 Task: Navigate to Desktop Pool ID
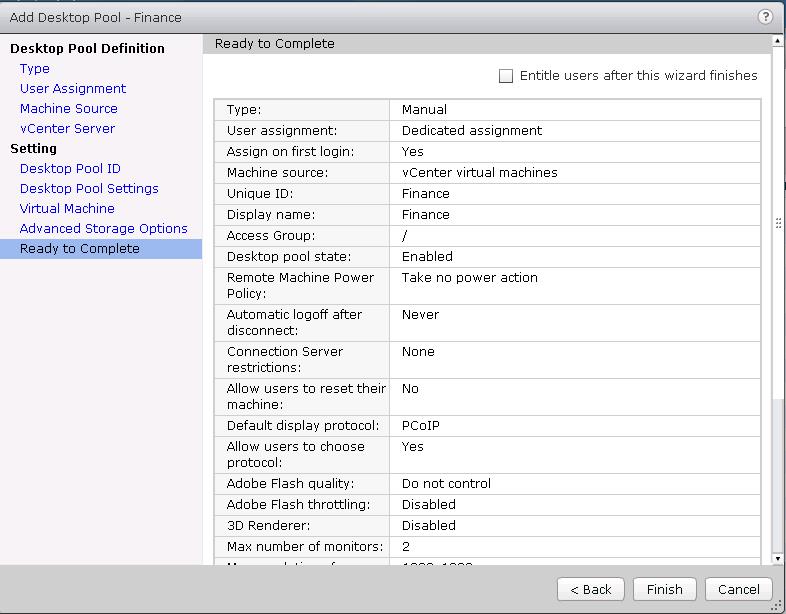click(70, 169)
